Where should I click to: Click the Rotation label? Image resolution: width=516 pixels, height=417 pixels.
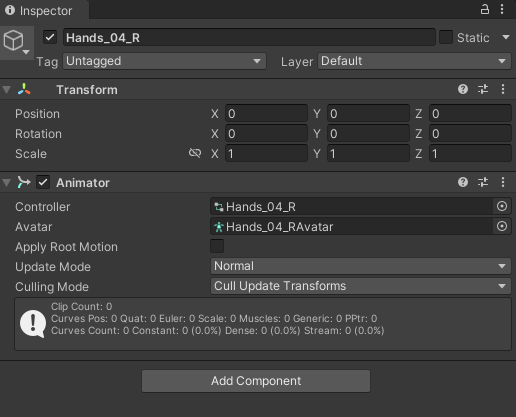tap(38, 134)
